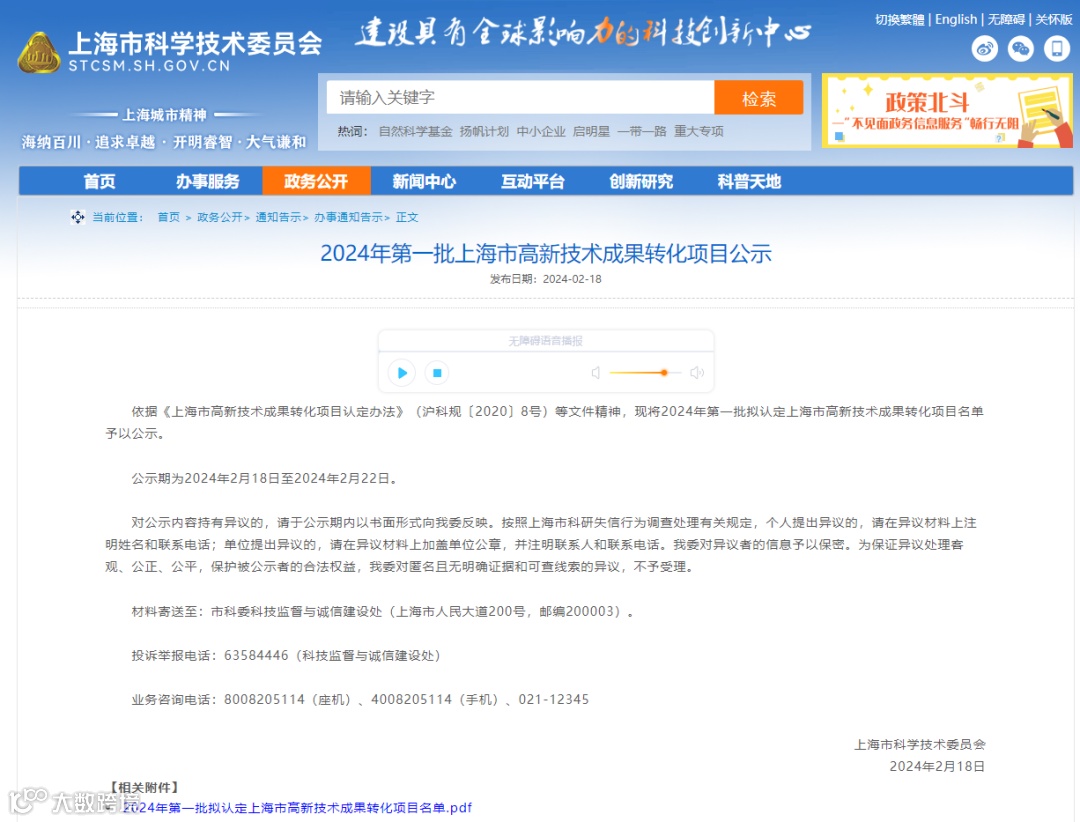Open the WeChat icon in the header
This screenshot has width=1080, height=822.
coord(1021,49)
